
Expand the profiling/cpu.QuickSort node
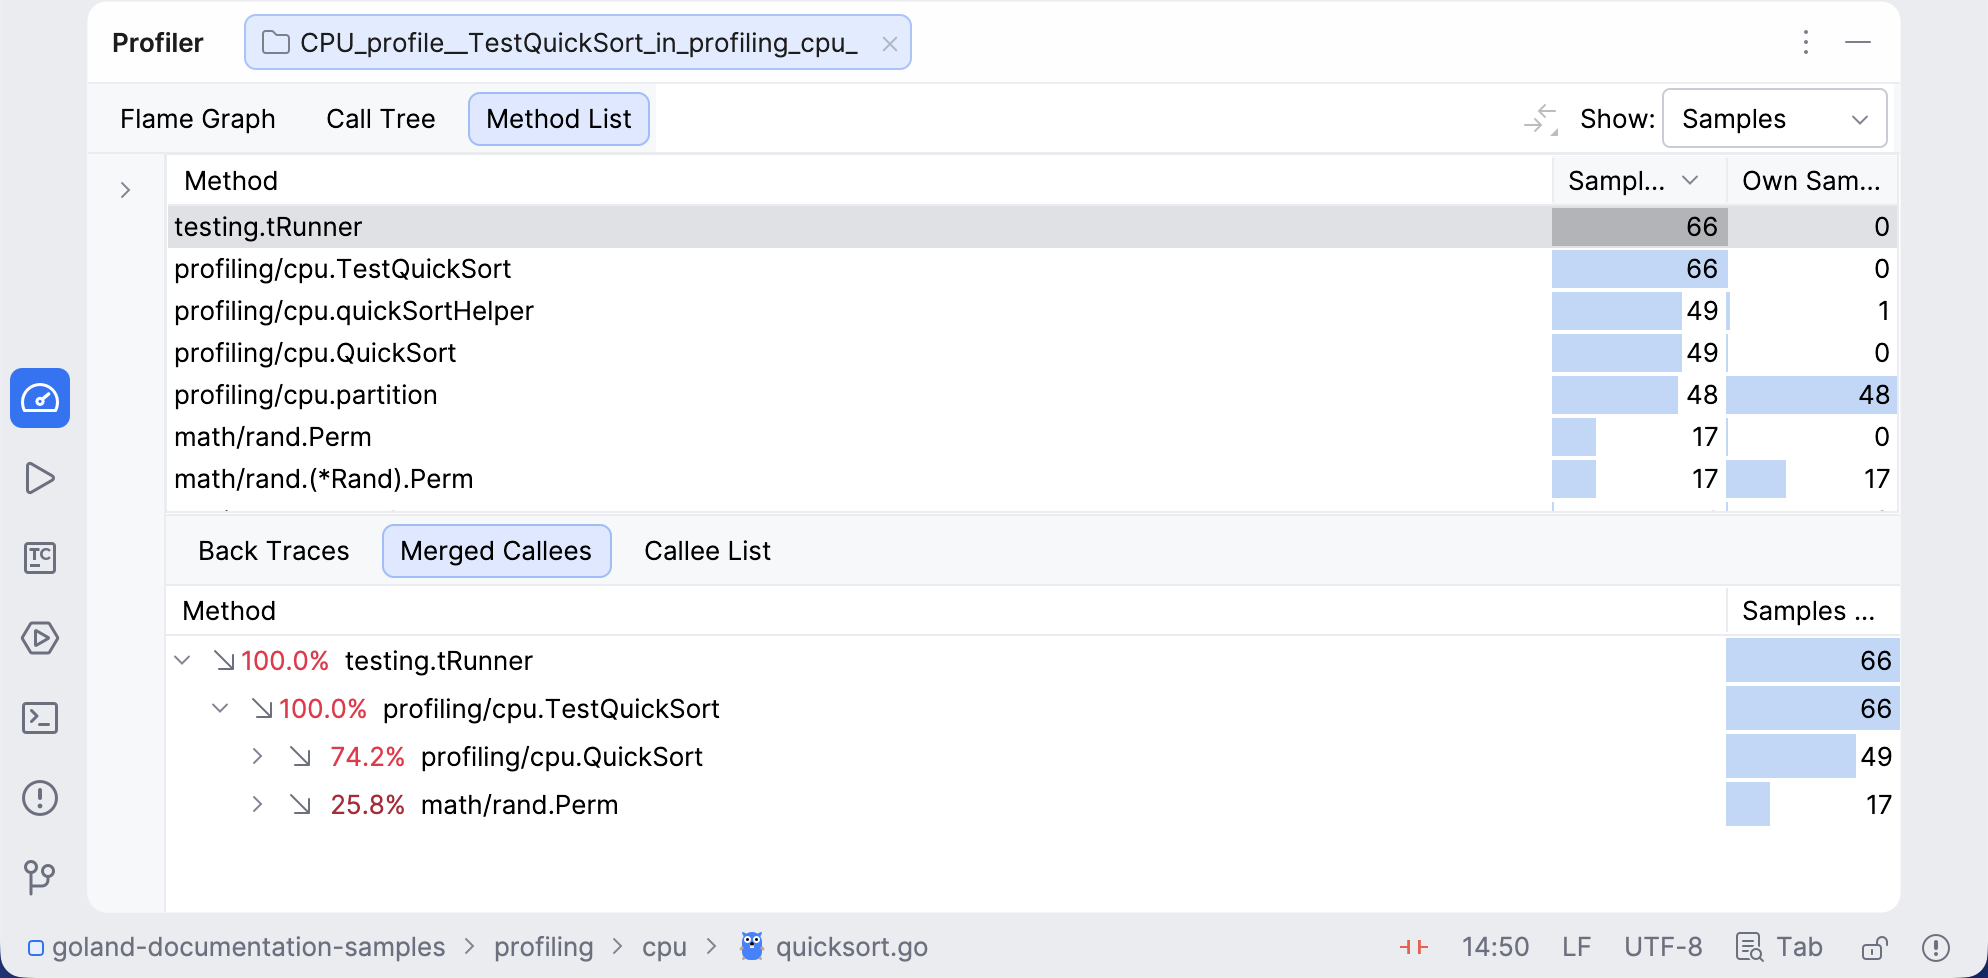point(258,756)
